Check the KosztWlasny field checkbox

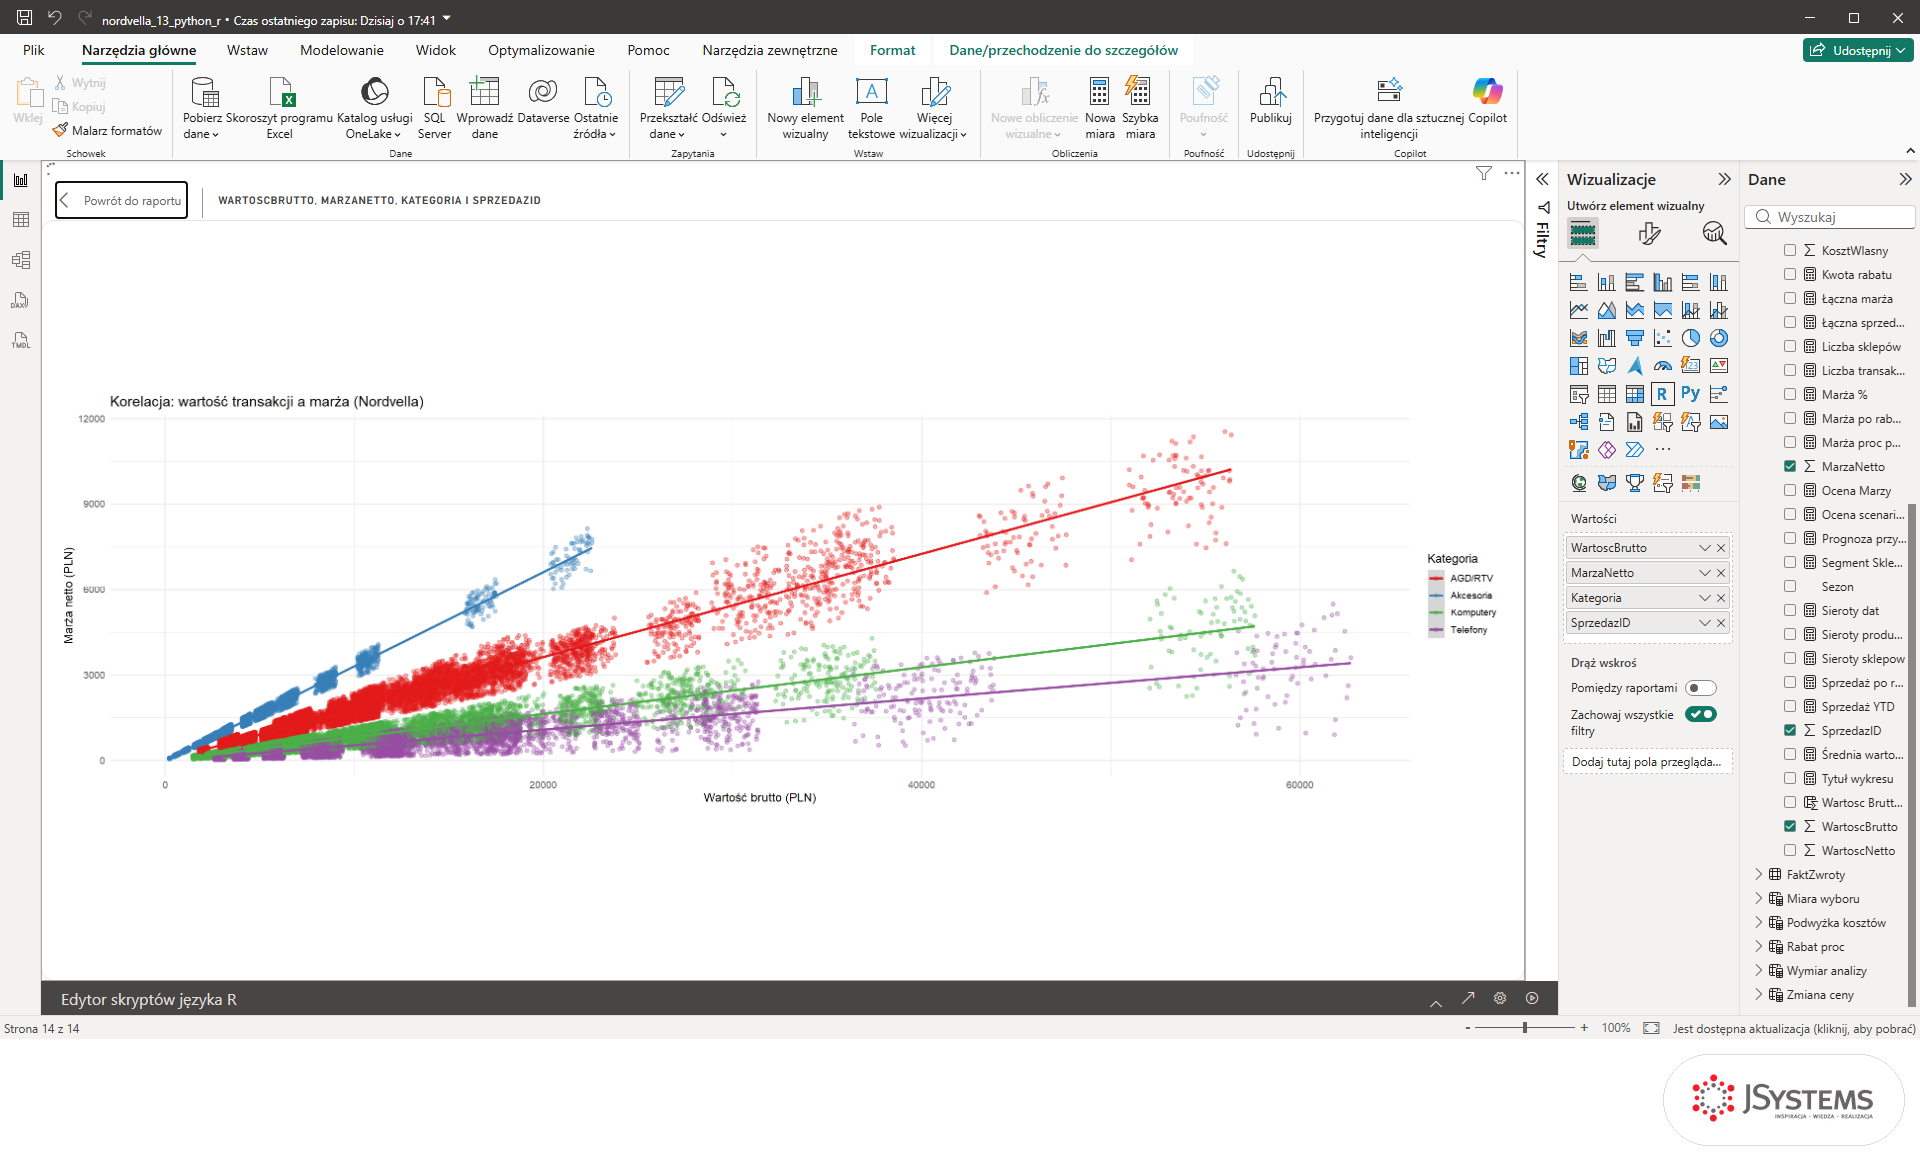click(x=1790, y=250)
